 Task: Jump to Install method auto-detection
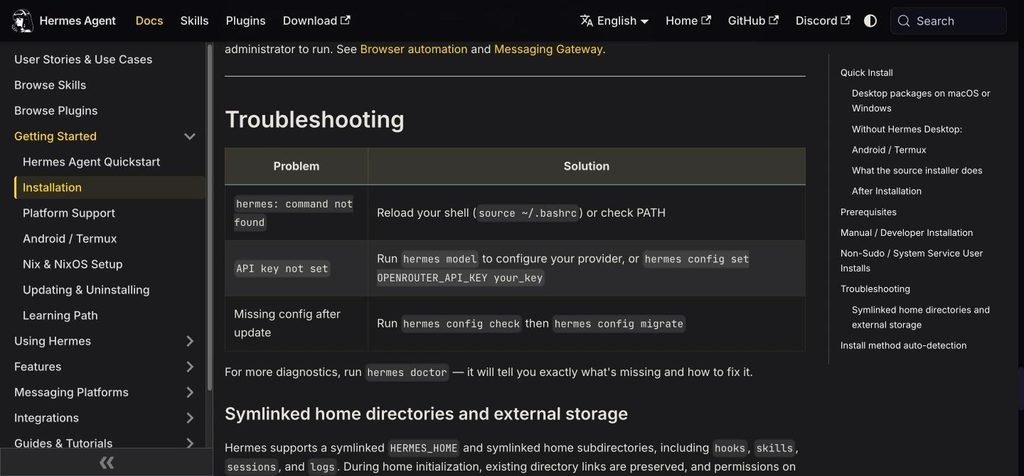903,345
